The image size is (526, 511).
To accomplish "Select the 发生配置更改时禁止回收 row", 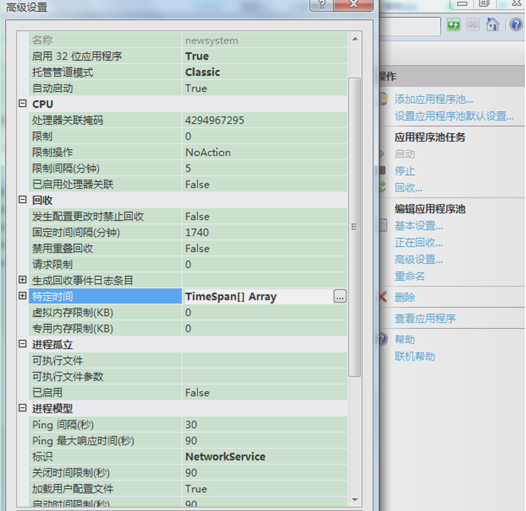I will pyautogui.click(x=188, y=216).
